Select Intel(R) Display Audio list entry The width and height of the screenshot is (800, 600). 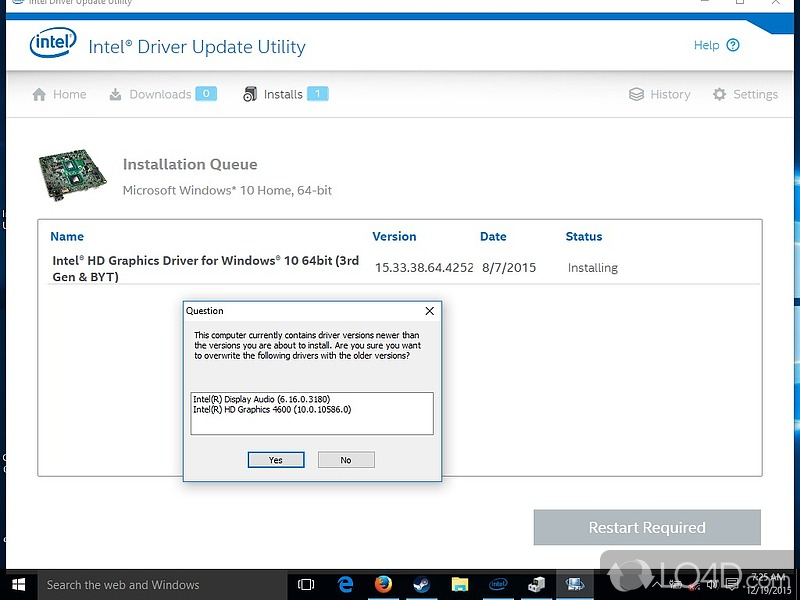261,399
